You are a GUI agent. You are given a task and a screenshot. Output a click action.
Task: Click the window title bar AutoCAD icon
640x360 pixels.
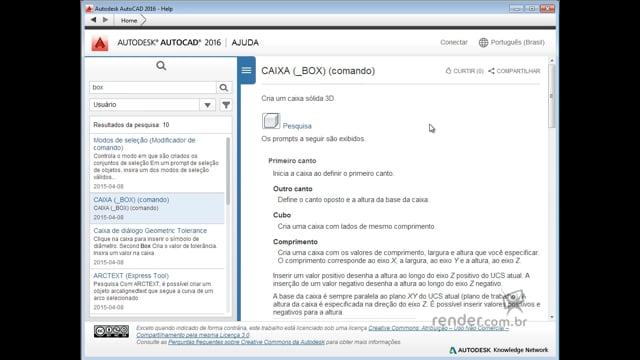(x=89, y=9)
